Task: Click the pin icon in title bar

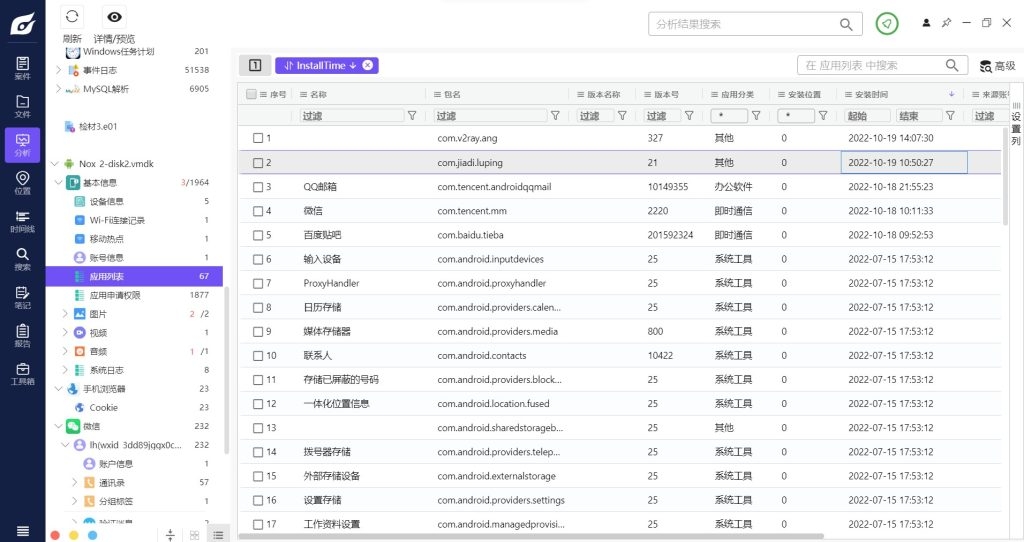Action: pyautogui.click(x=946, y=23)
